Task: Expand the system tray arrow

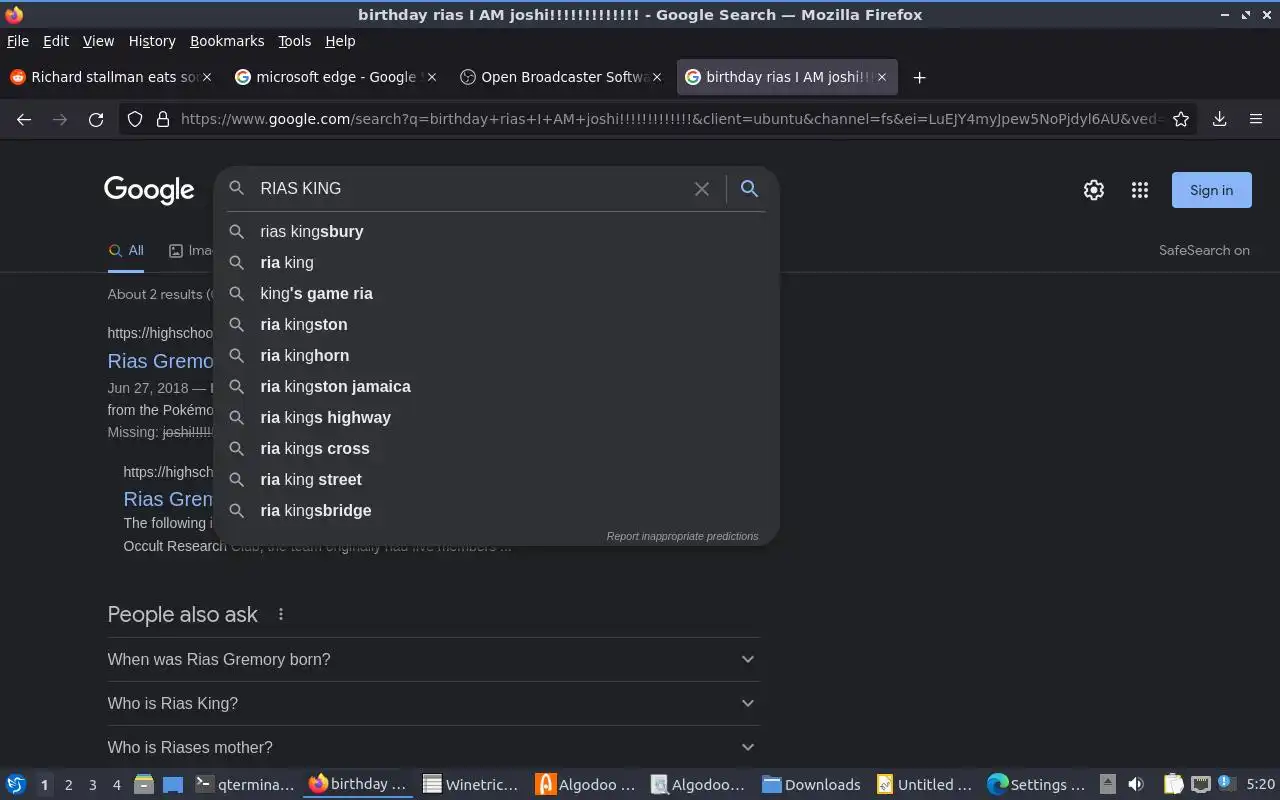Action: click(1107, 784)
